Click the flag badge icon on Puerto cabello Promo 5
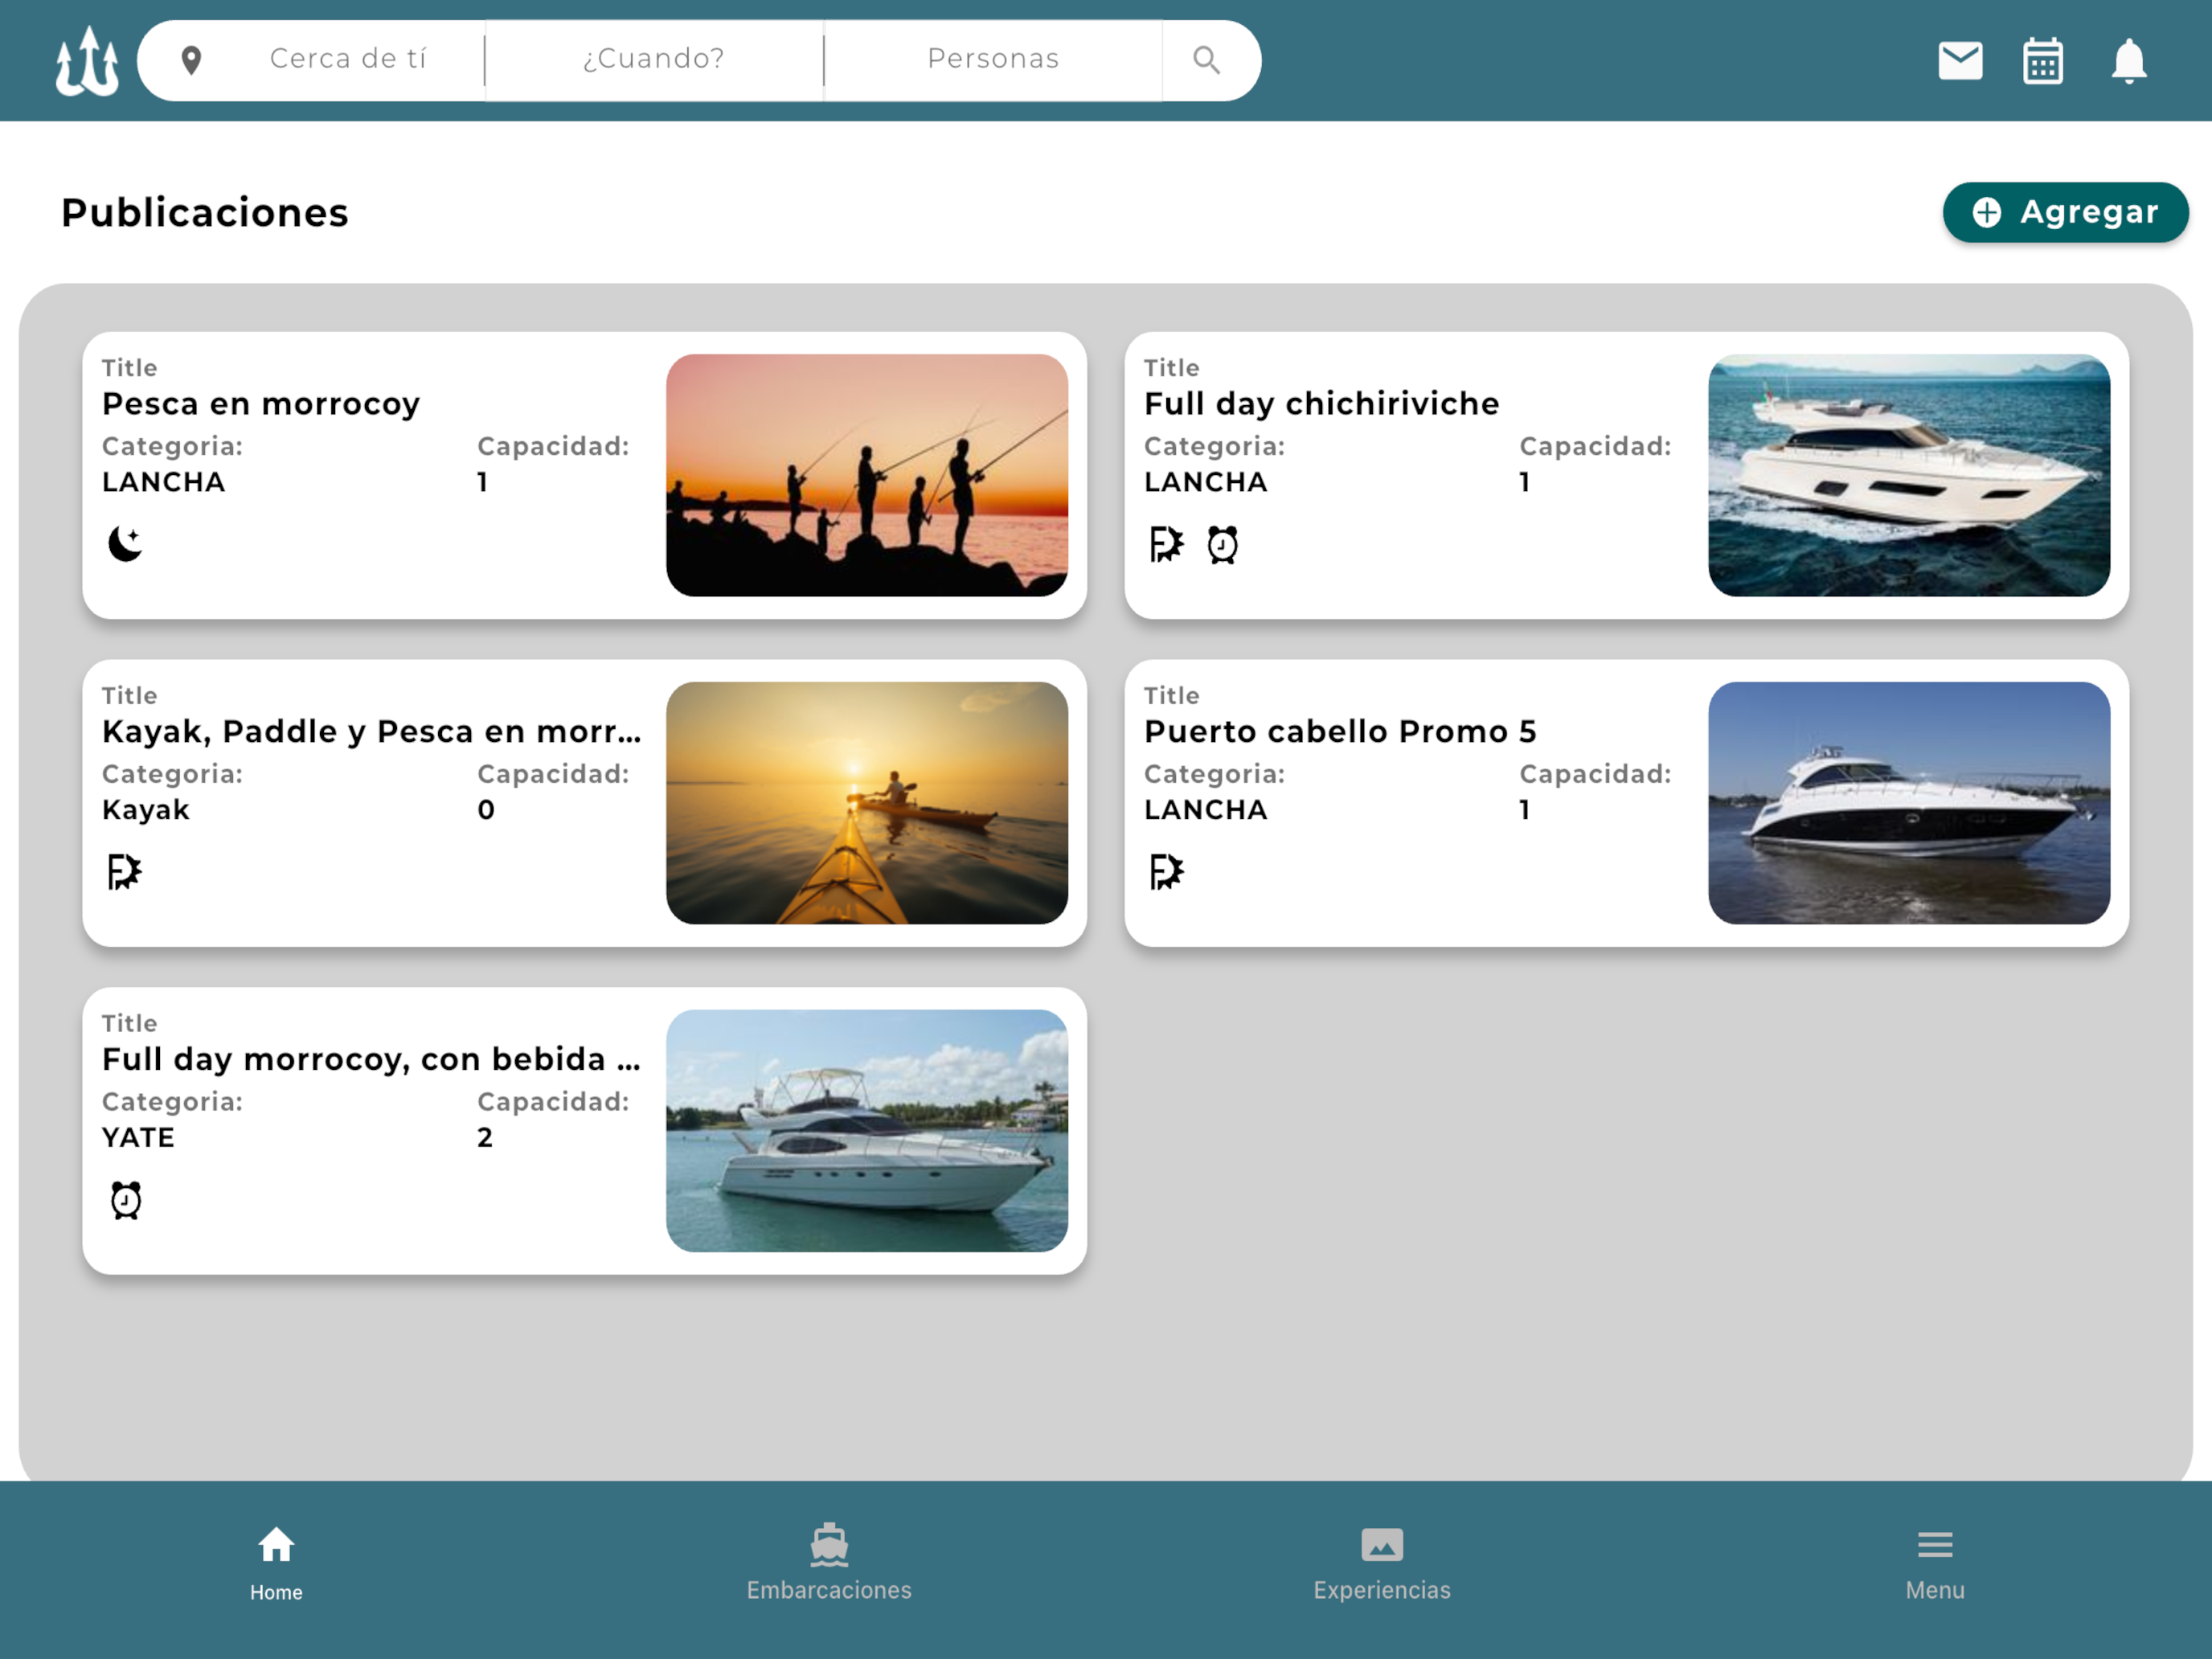The height and width of the screenshot is (1659, 2212). pos(1166,872)
